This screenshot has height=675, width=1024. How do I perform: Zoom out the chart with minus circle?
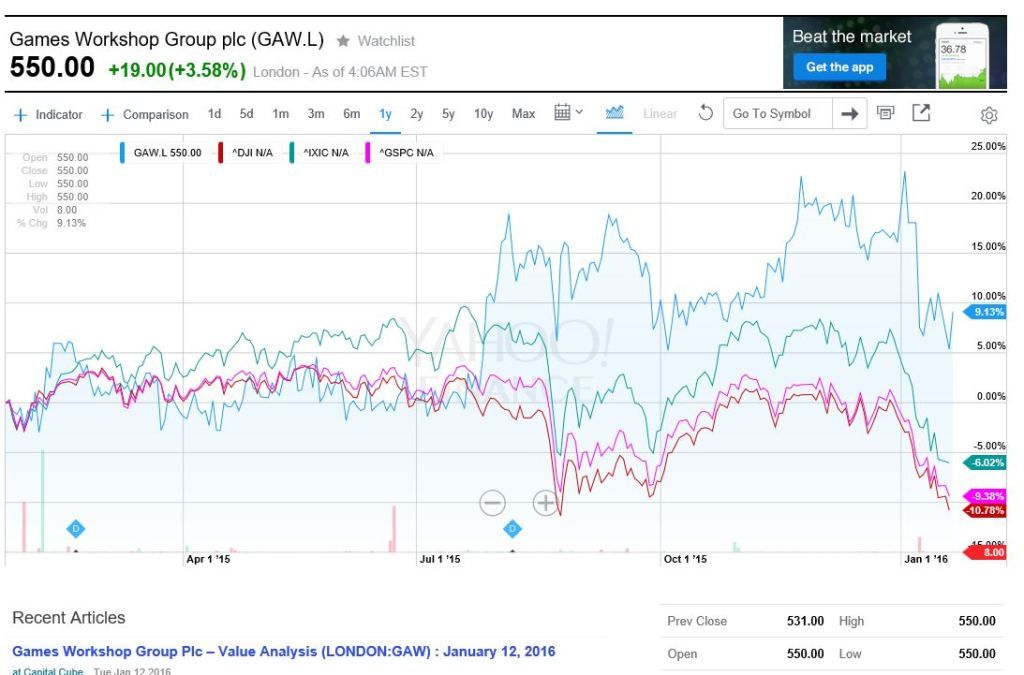[492, 503]
